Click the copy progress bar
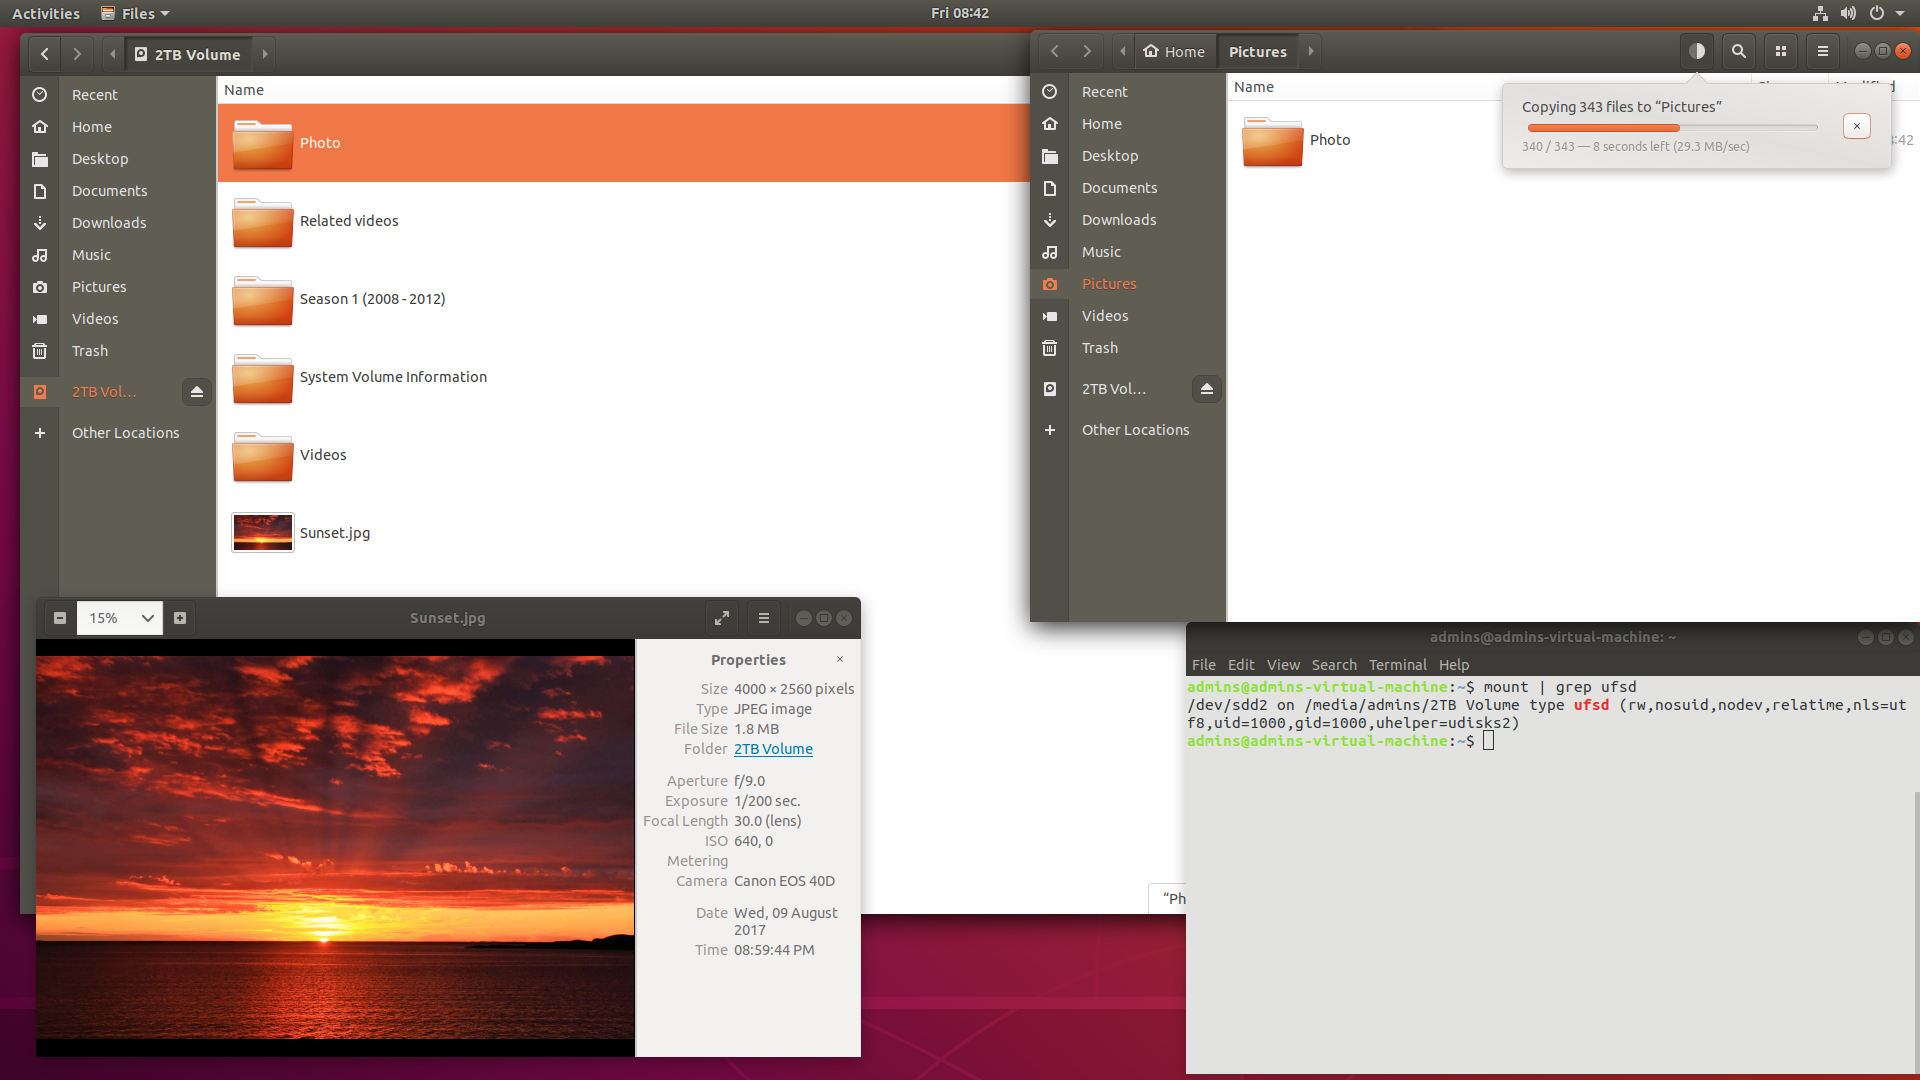1920x1080 pixels. 1672,128
